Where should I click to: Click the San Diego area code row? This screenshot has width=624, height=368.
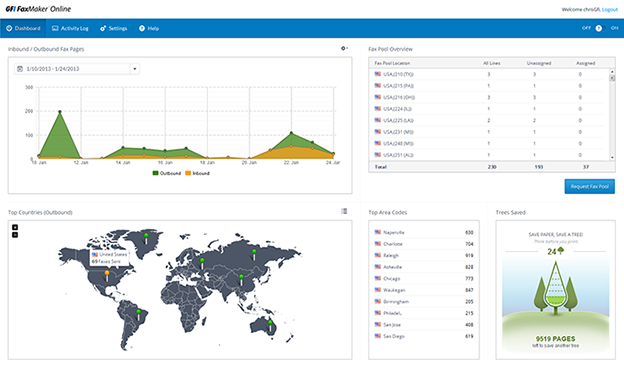(424, 336)
